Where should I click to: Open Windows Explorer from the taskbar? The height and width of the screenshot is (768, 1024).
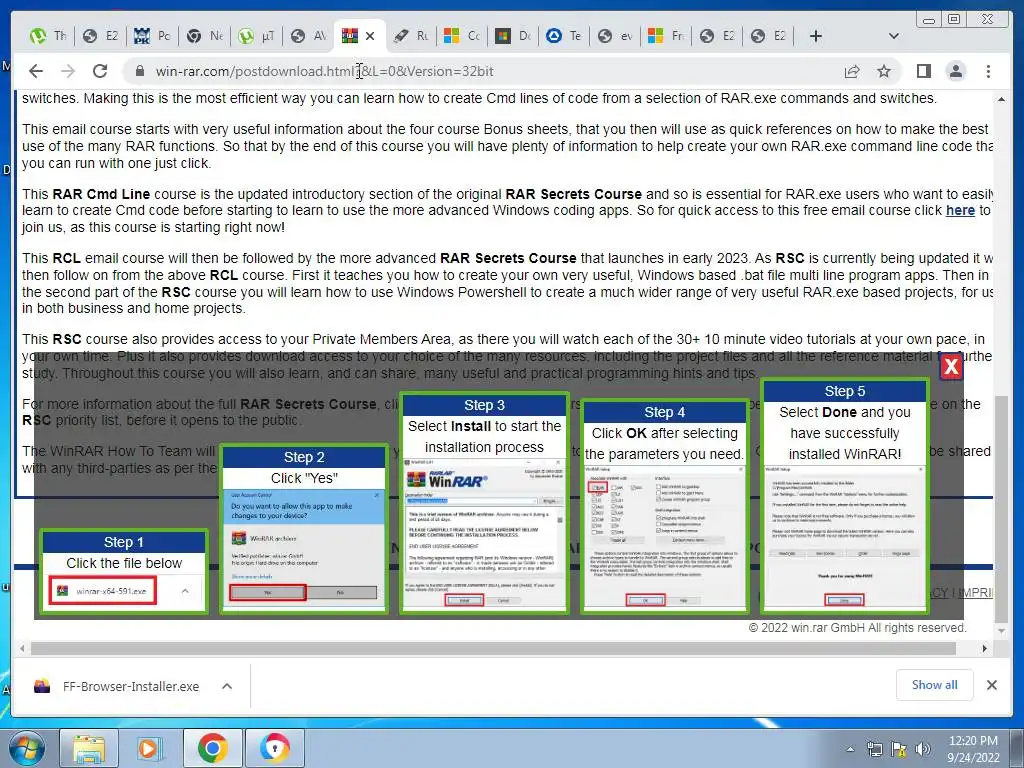coord(89,748)
